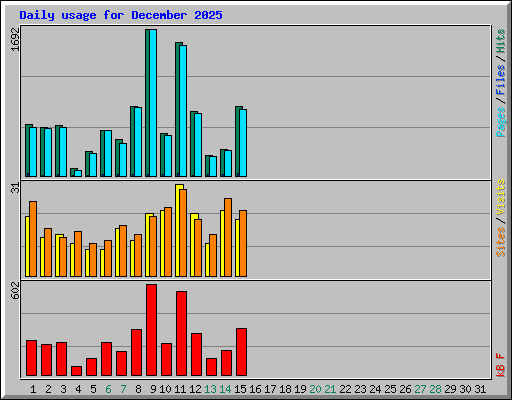
Task: Select the cyan hits bar for day 8
Action: 138,142
